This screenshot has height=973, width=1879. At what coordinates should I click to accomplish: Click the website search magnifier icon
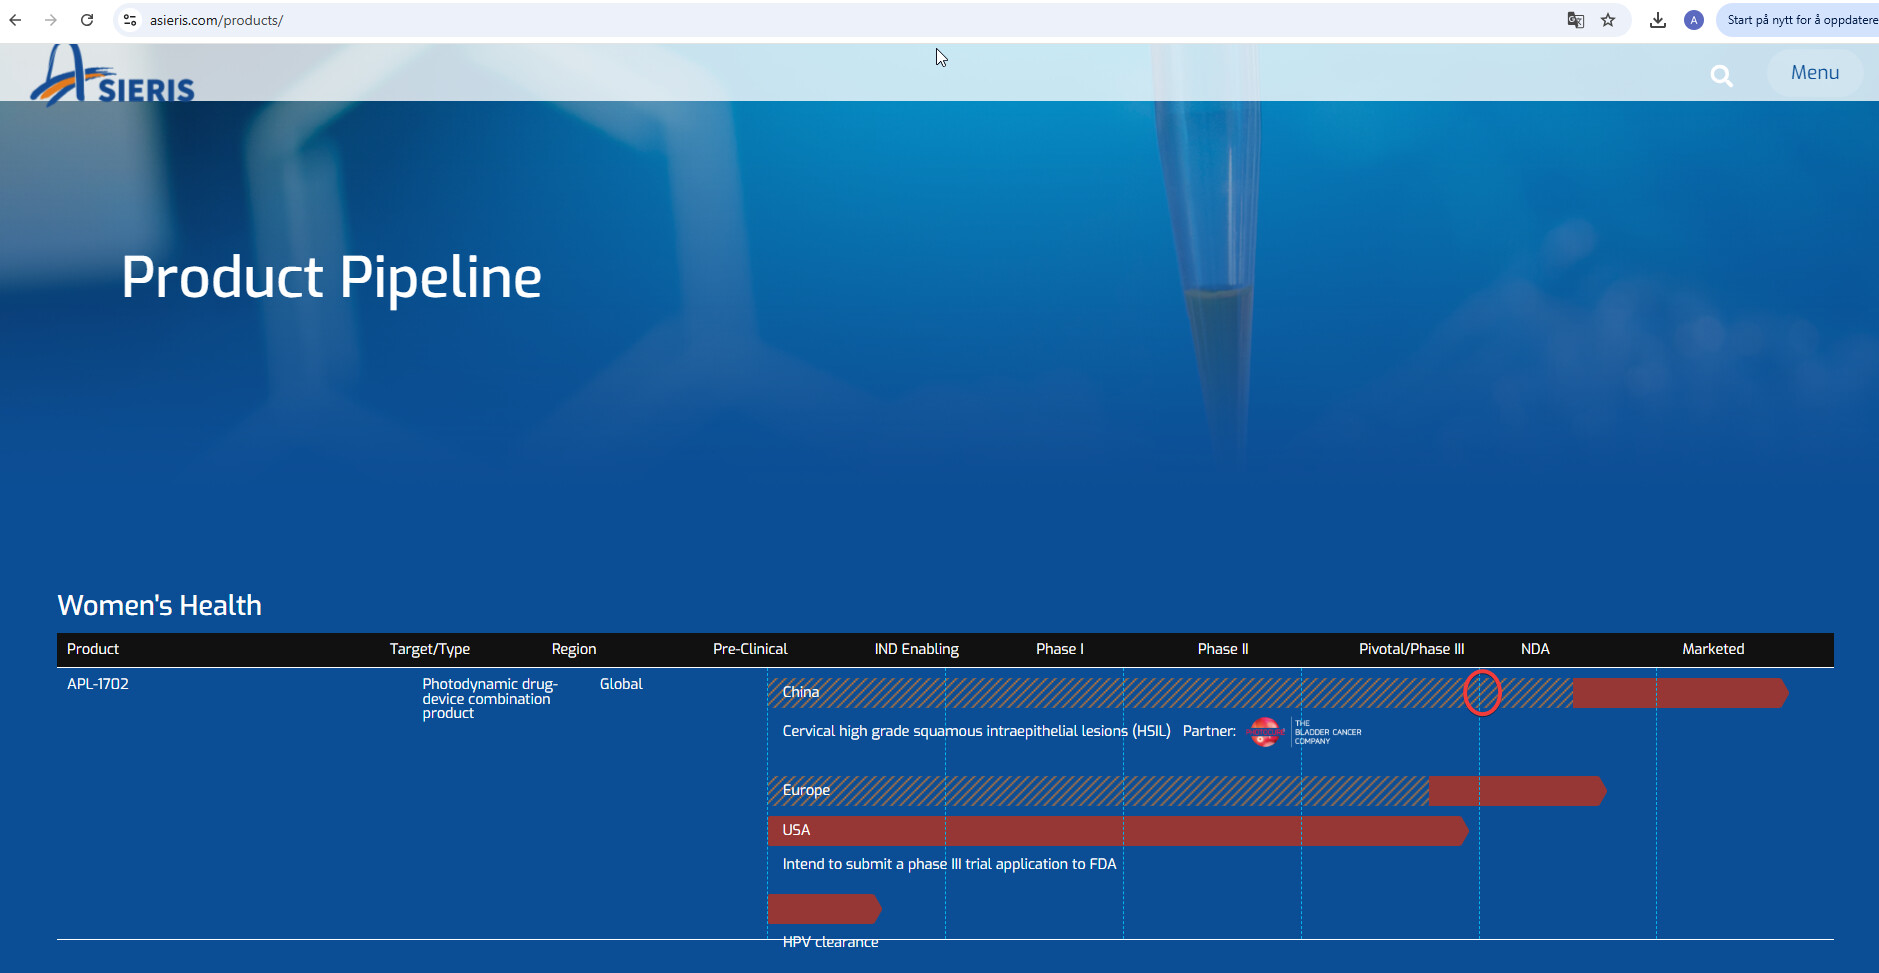1721,76
